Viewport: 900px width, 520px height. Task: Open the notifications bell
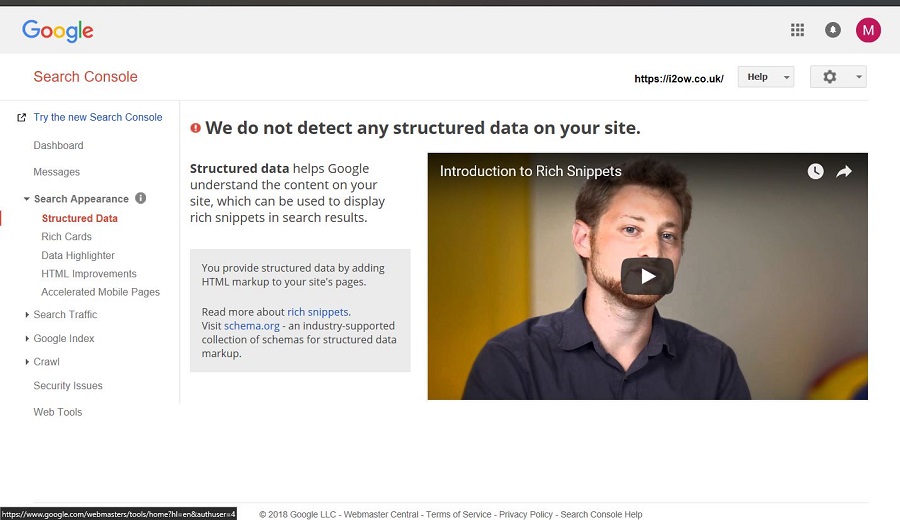(833, 30)
